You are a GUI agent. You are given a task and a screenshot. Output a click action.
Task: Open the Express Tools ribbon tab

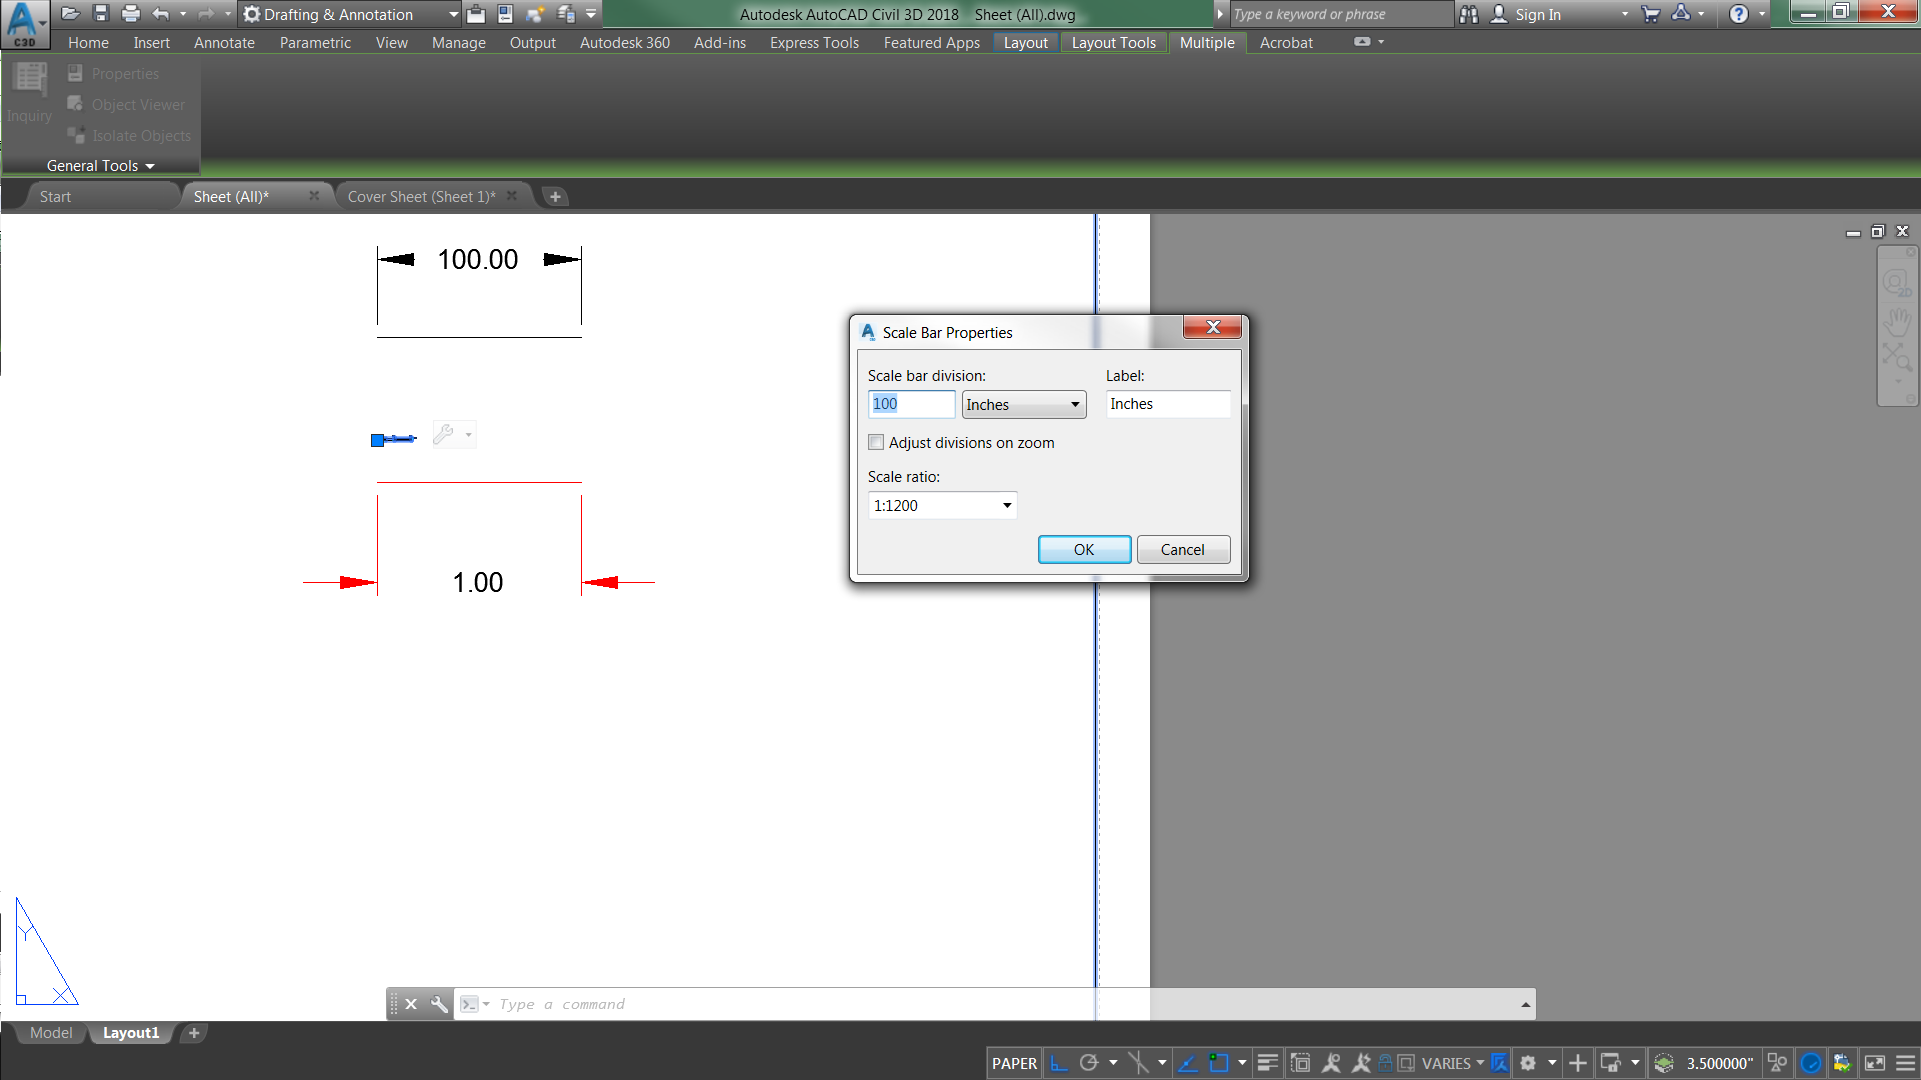[x=813, y=42]
